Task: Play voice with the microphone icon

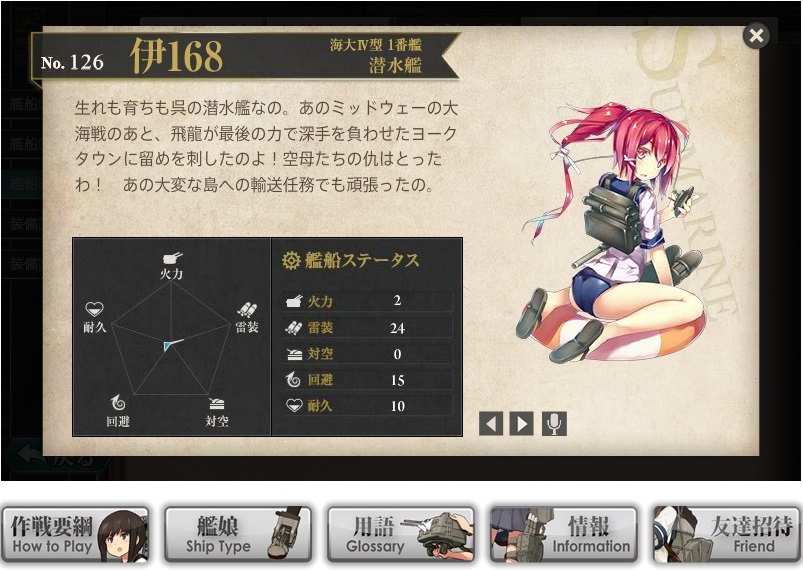Action: click(x=554, y=424)
